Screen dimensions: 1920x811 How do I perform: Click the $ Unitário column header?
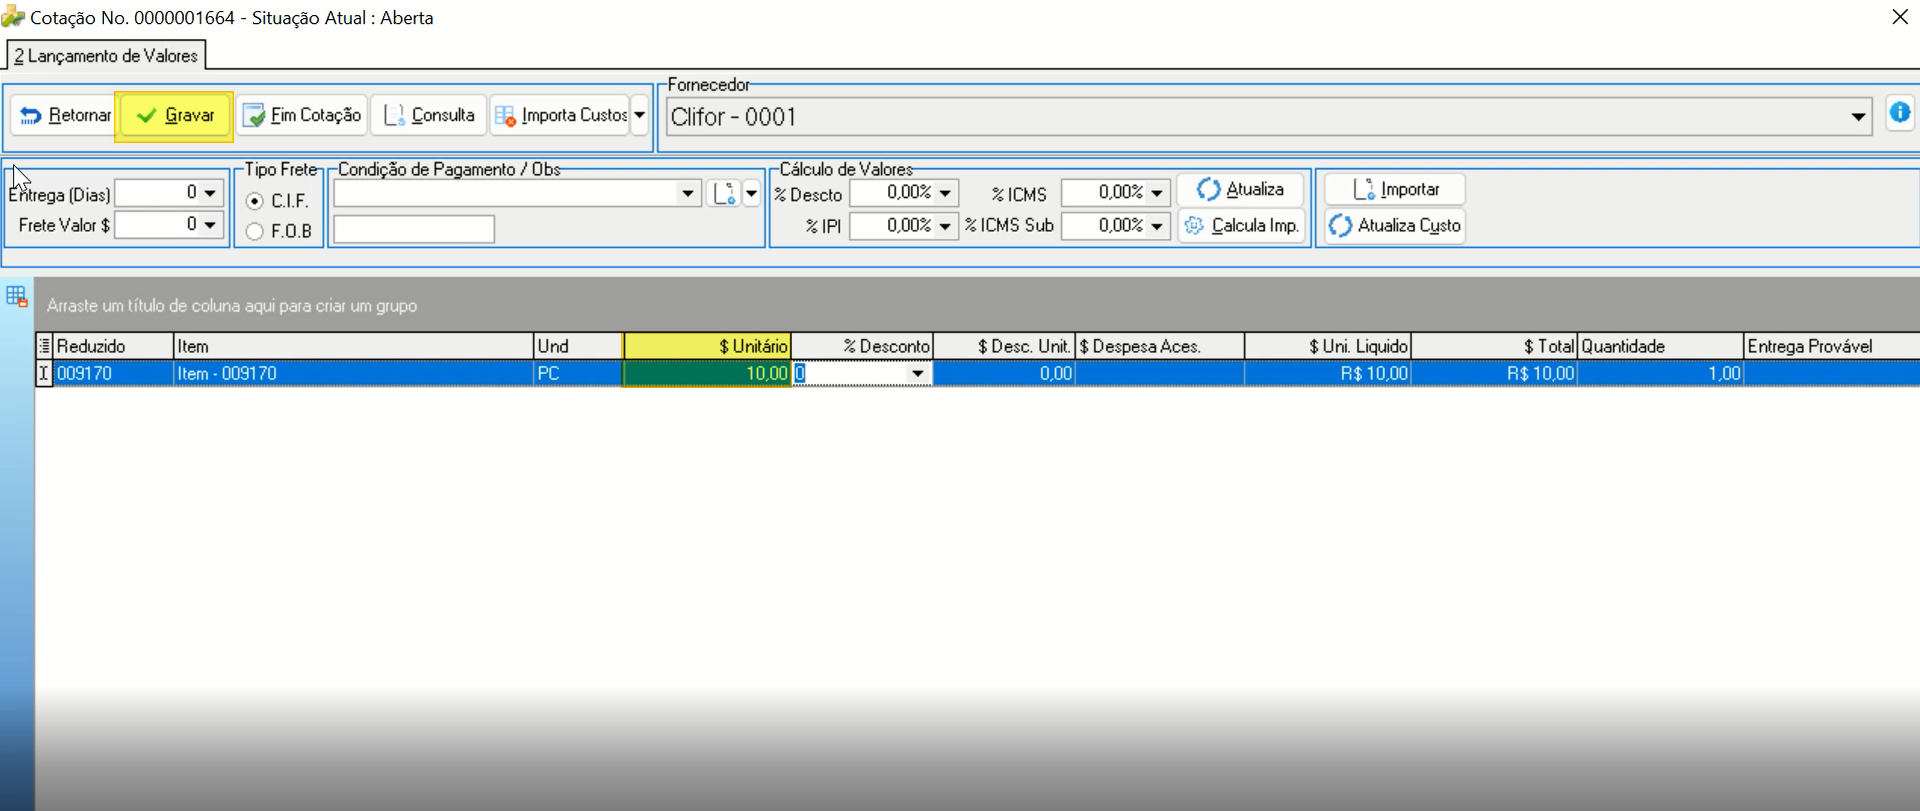707,346
